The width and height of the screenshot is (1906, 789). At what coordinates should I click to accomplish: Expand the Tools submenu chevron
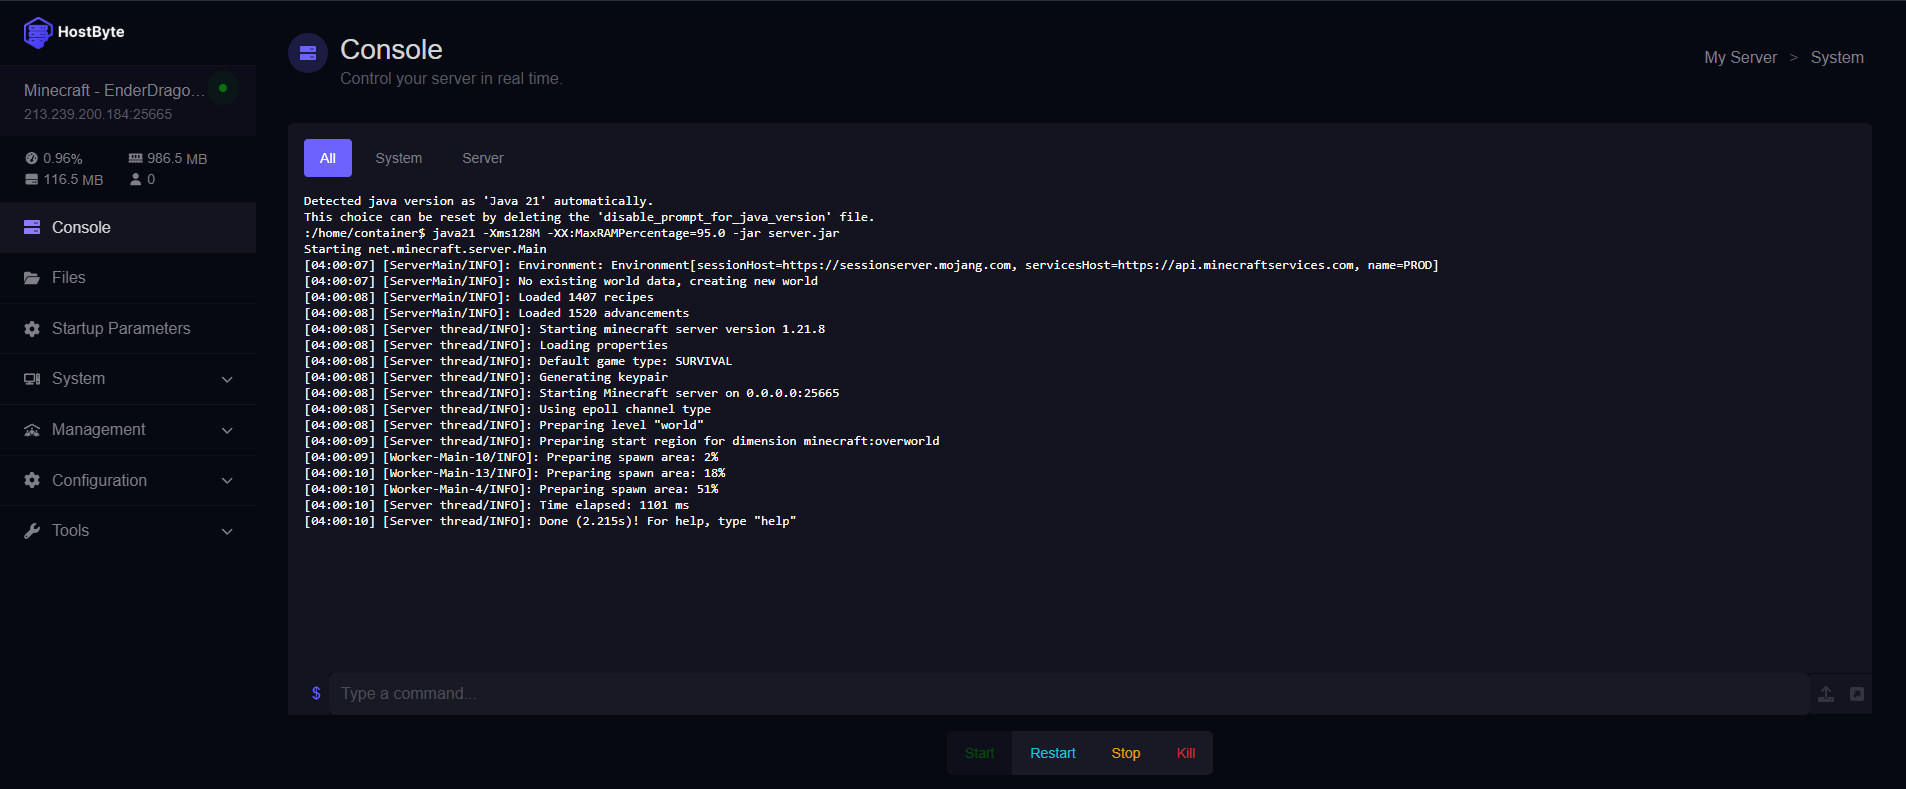pos(227,531)
